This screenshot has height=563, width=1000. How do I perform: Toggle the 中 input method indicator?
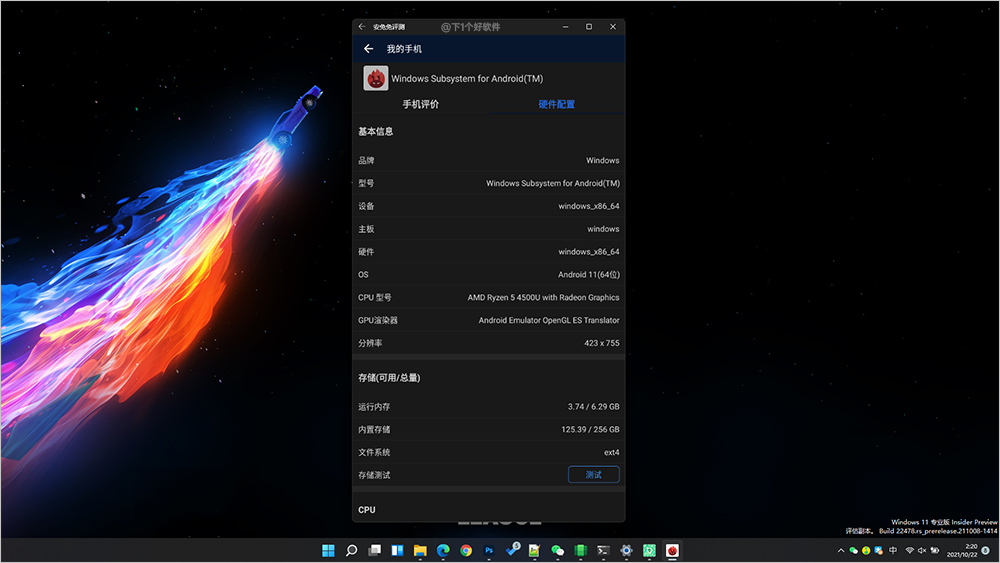(892, 550)
